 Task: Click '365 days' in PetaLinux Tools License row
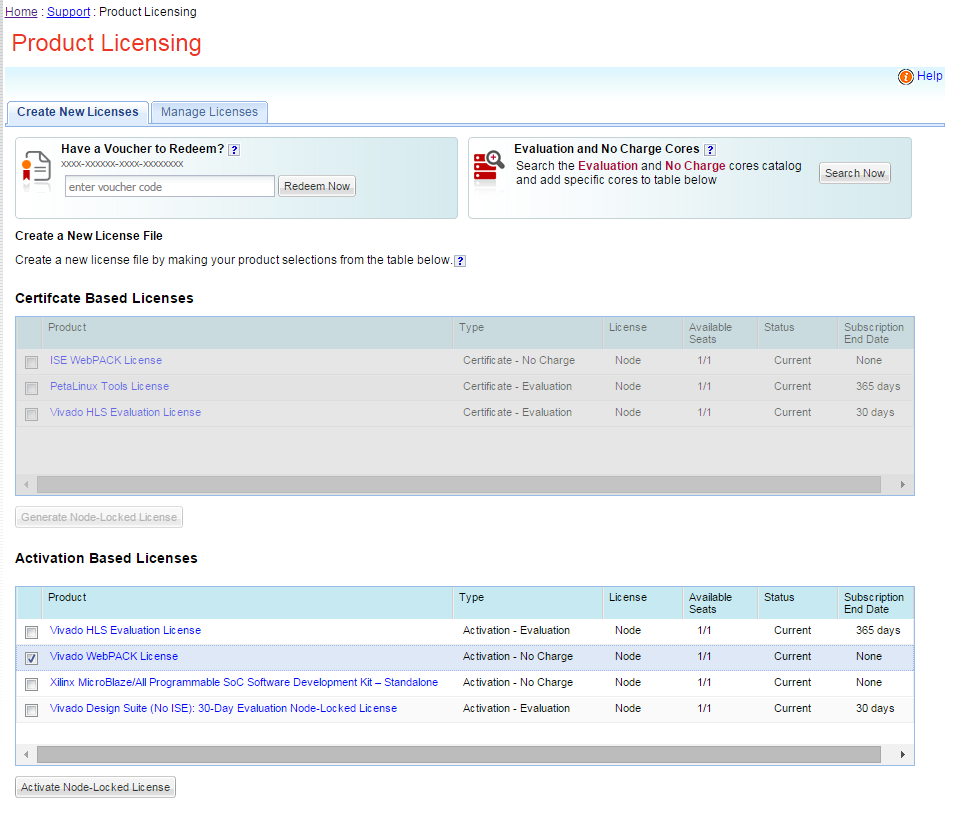pyautogui.click(x=878, y=386)
